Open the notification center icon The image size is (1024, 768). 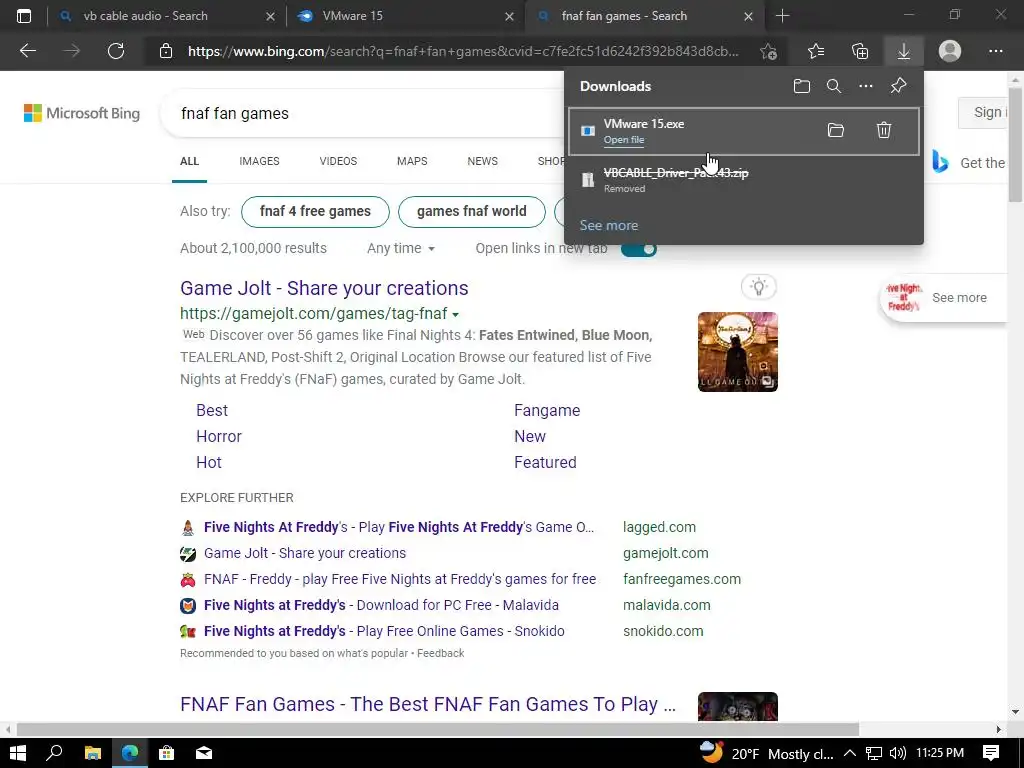tap(991, 753)
